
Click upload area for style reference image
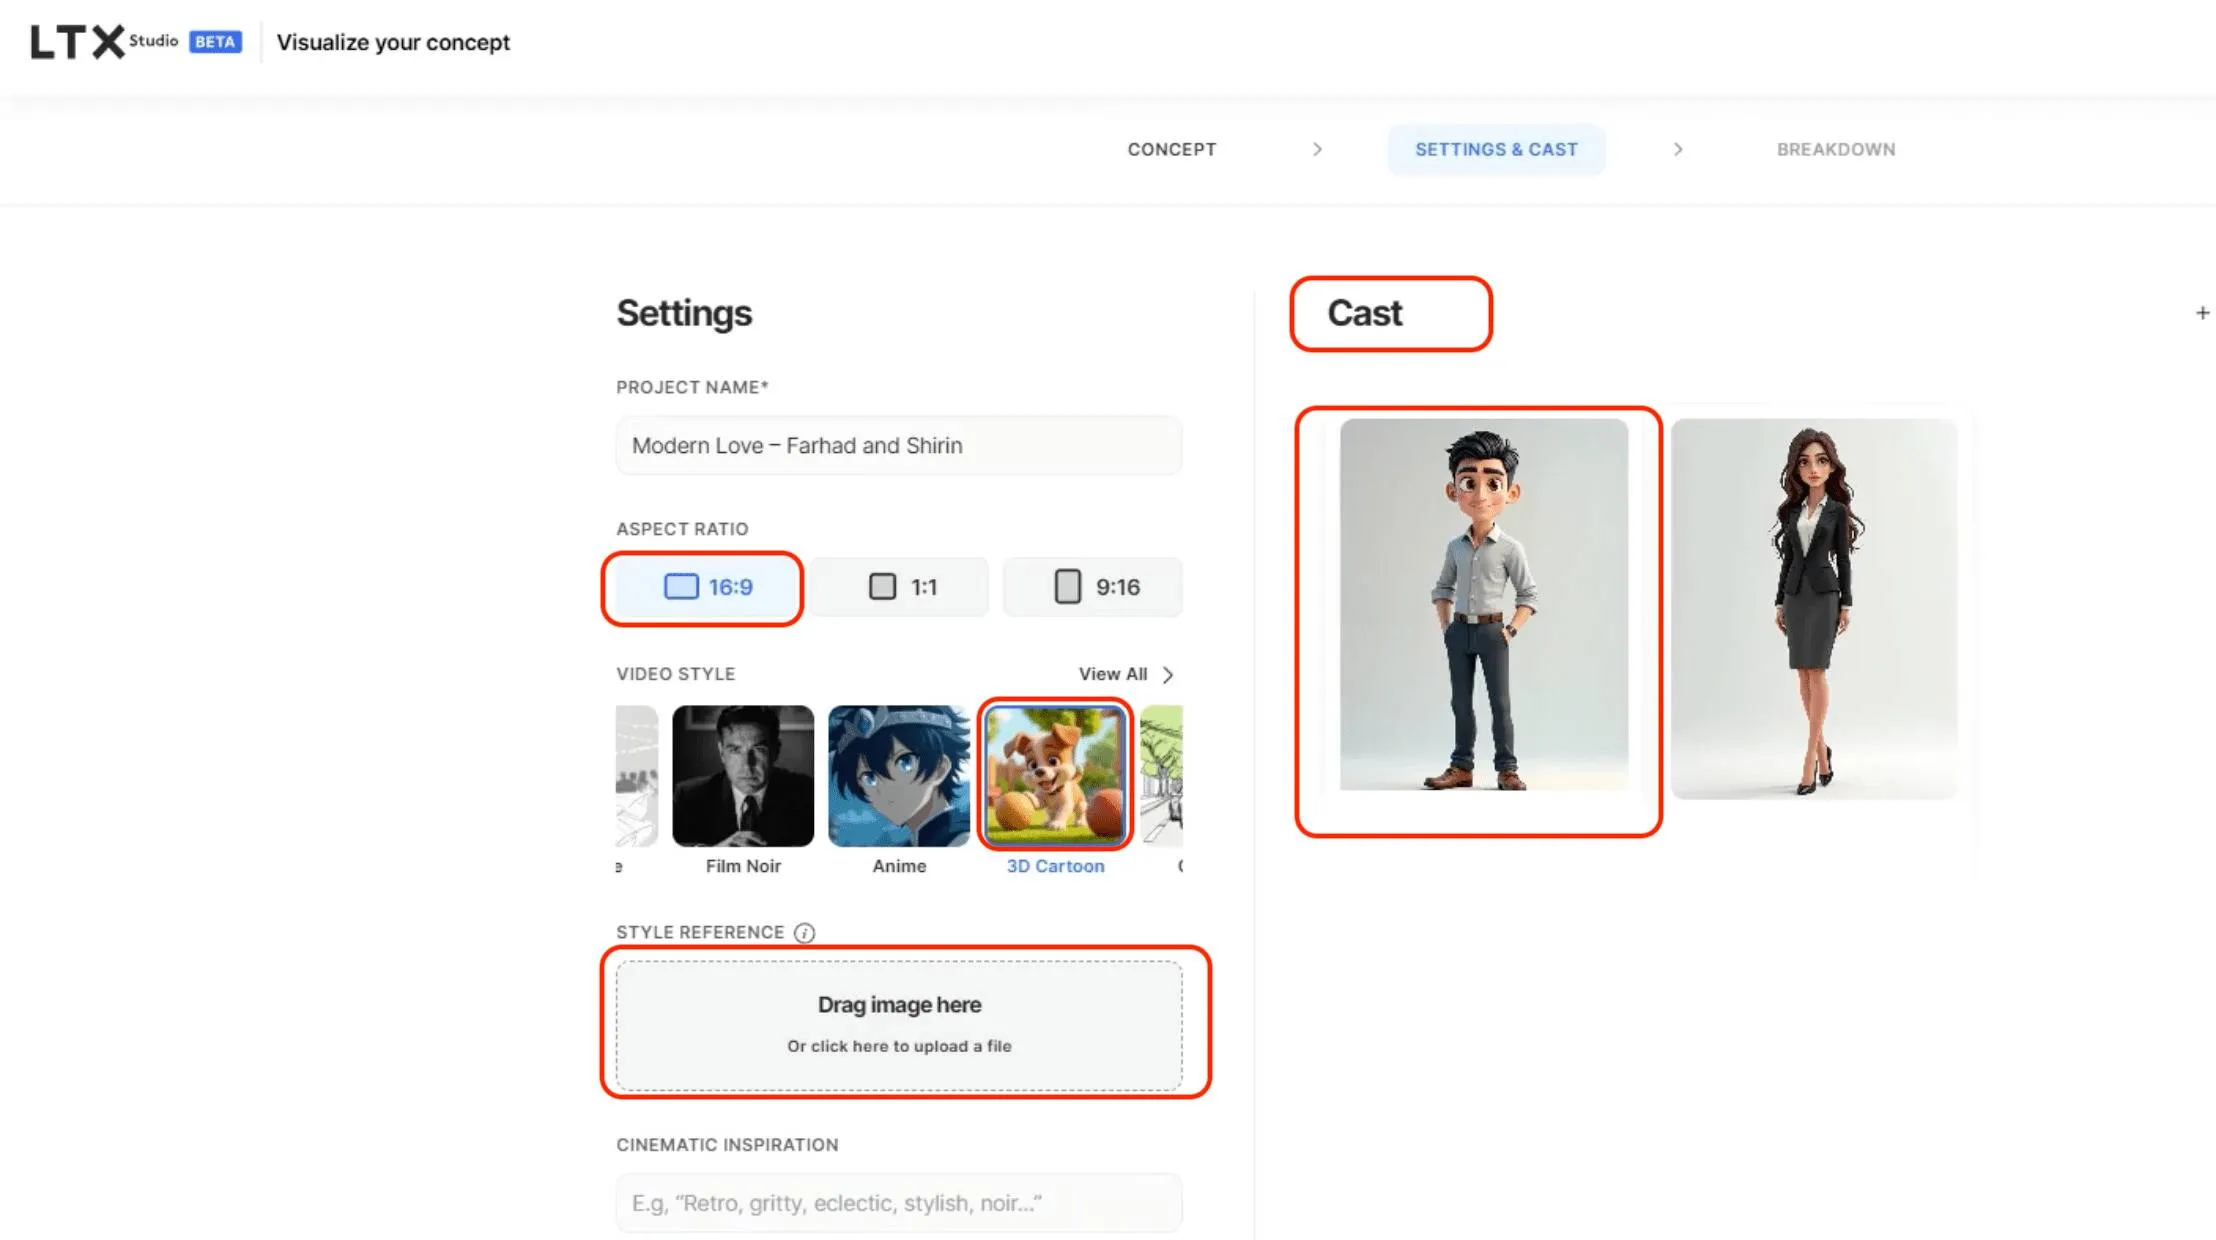tap(898, 1025)
